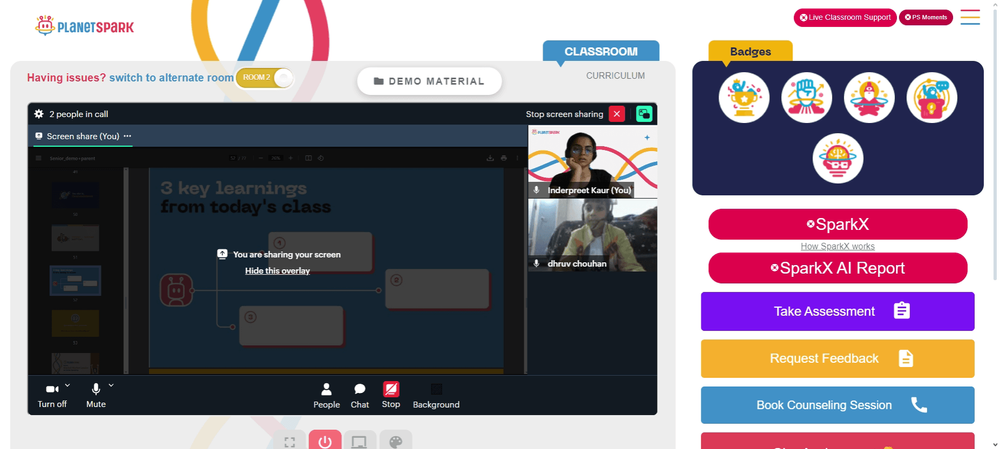1000x449 pixels.
Task: Click zoom out minus in PDF toolbar
Action: (261, 158)
